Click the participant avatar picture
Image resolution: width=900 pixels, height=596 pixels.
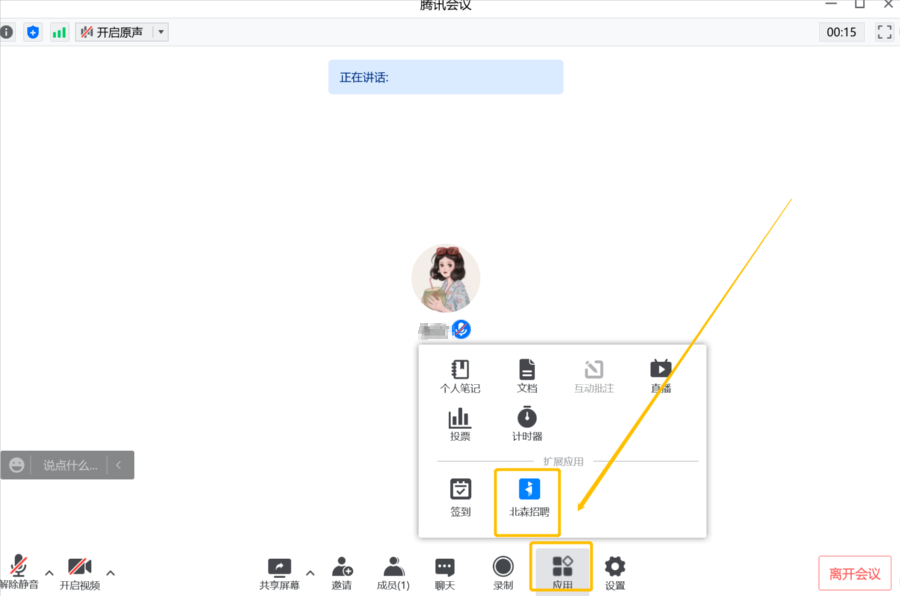[445, 278]
